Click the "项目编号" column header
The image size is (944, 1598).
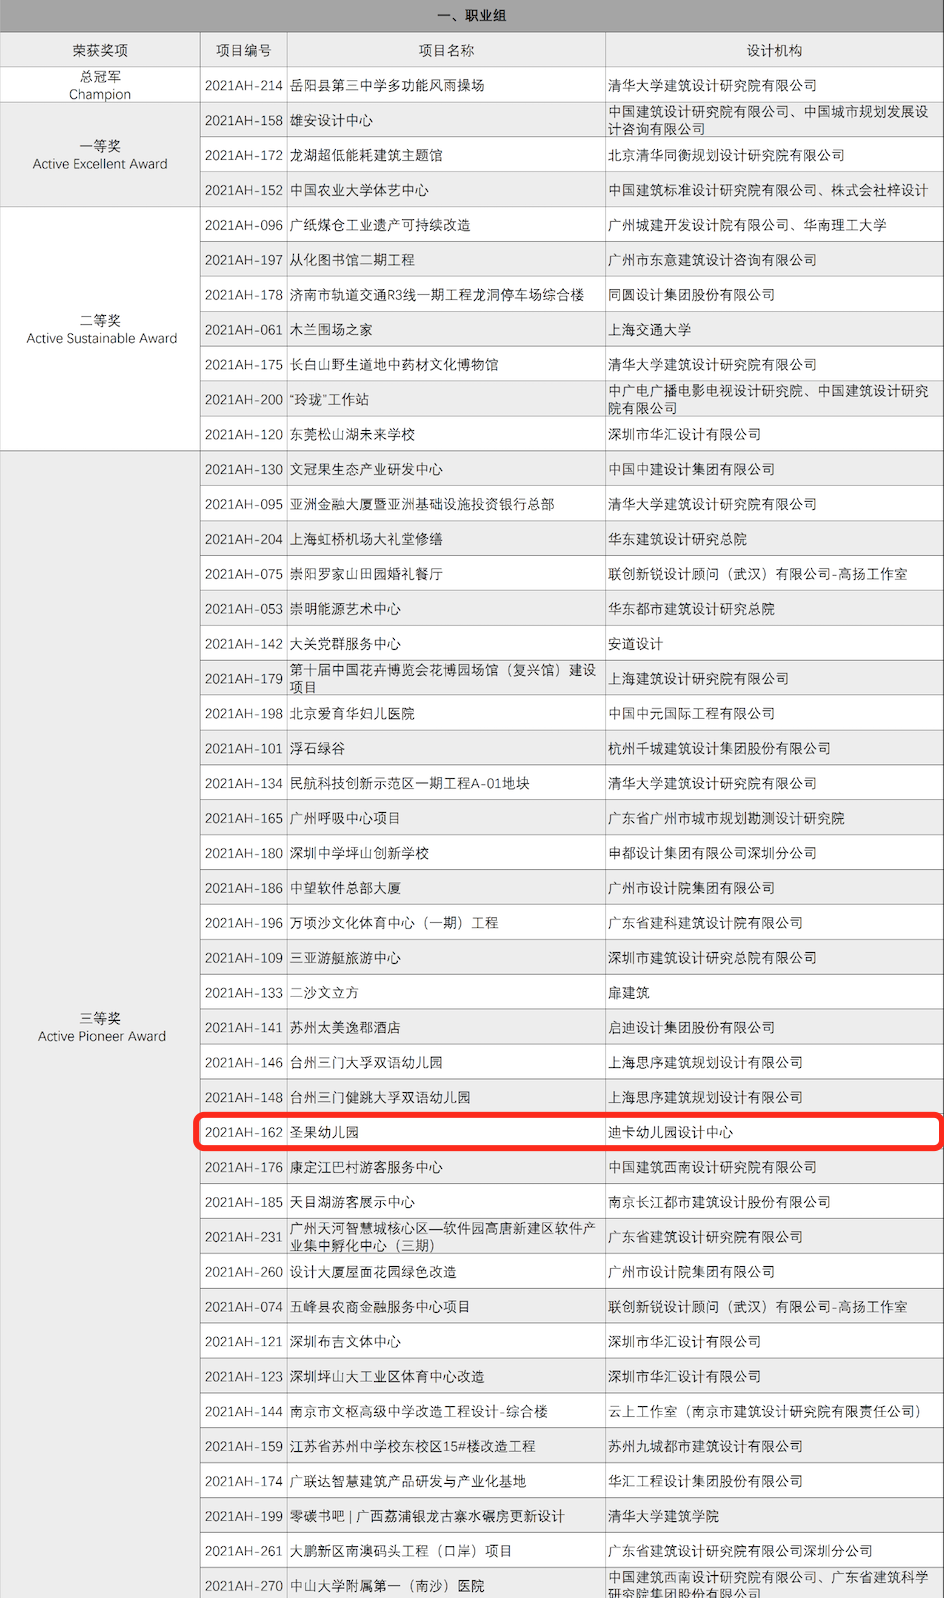243,50
